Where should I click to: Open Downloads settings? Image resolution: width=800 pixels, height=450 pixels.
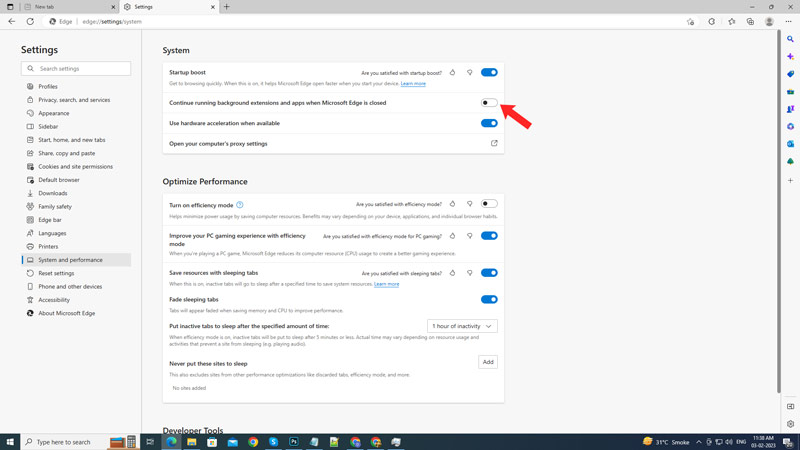(x=76, y=193)
